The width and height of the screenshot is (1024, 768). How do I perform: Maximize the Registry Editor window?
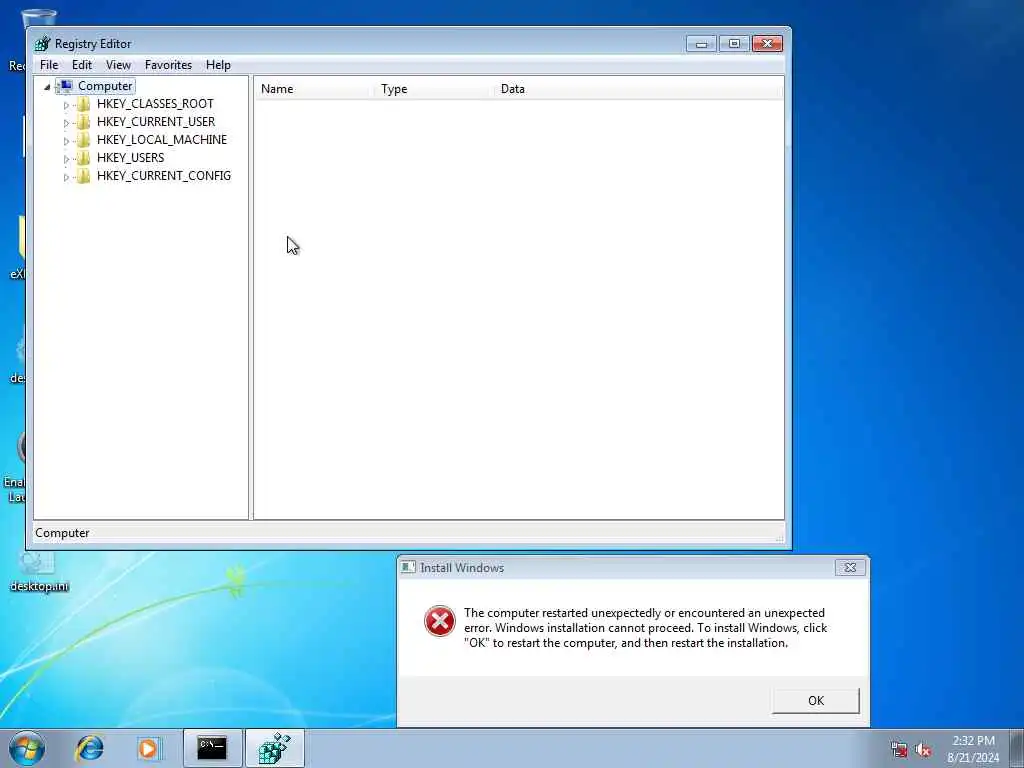[x=734, y=44]
